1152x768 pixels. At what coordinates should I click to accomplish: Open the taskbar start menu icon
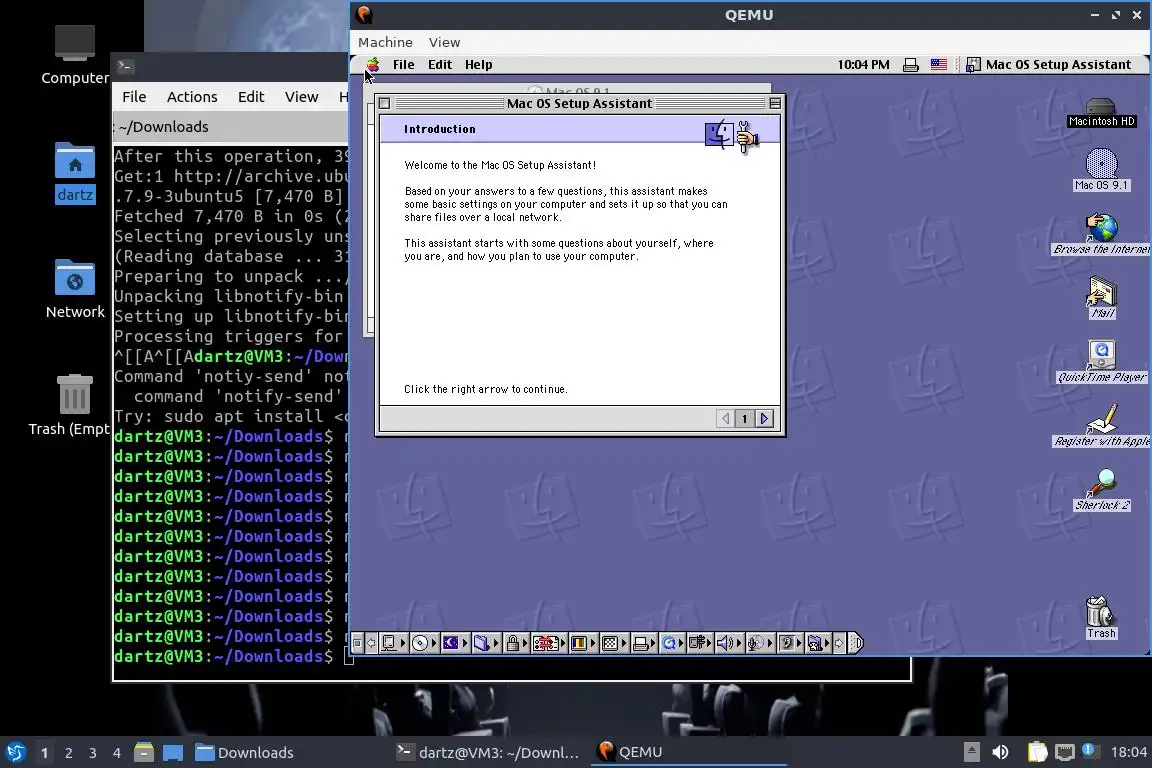coord(15,753)
